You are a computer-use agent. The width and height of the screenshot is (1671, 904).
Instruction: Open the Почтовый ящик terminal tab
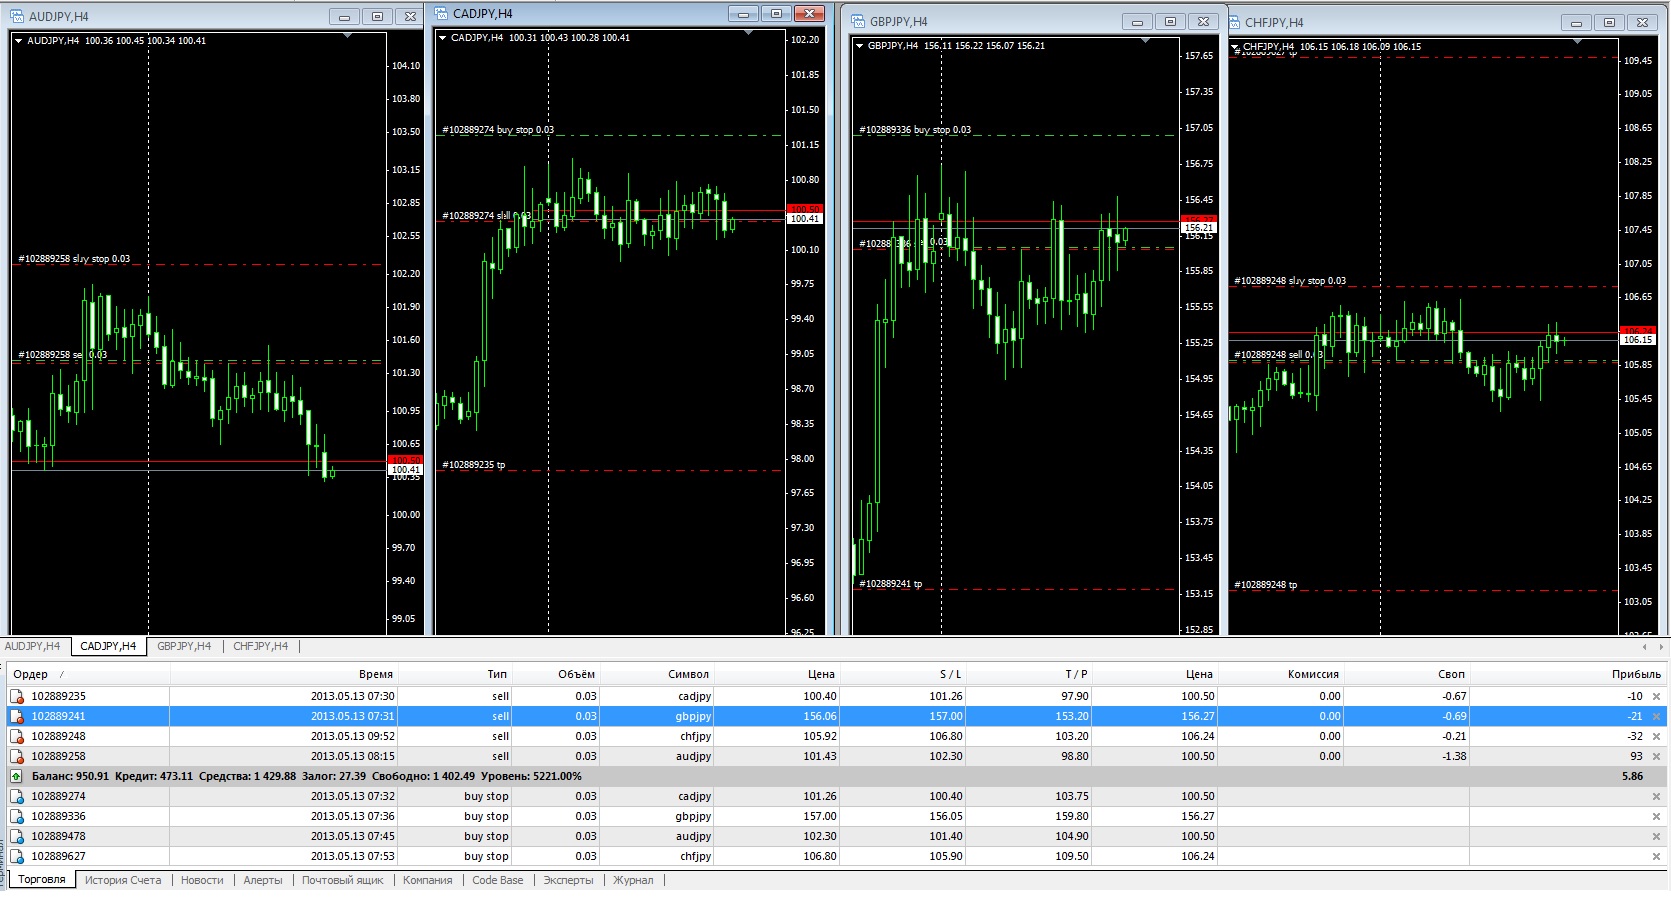(343, 880)
